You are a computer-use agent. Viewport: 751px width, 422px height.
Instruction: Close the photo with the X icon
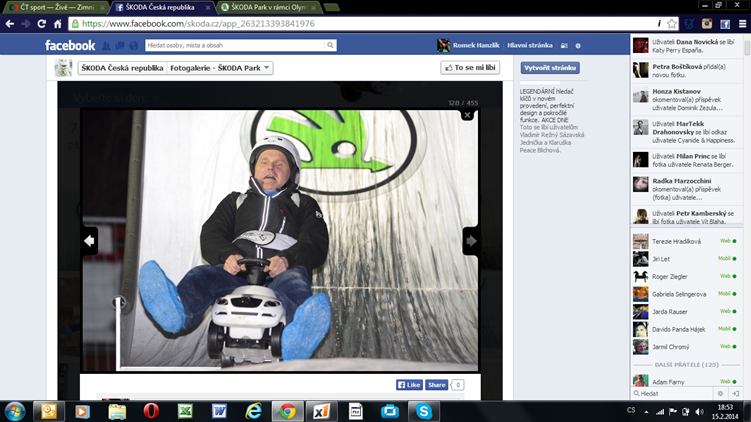(467, 115)
